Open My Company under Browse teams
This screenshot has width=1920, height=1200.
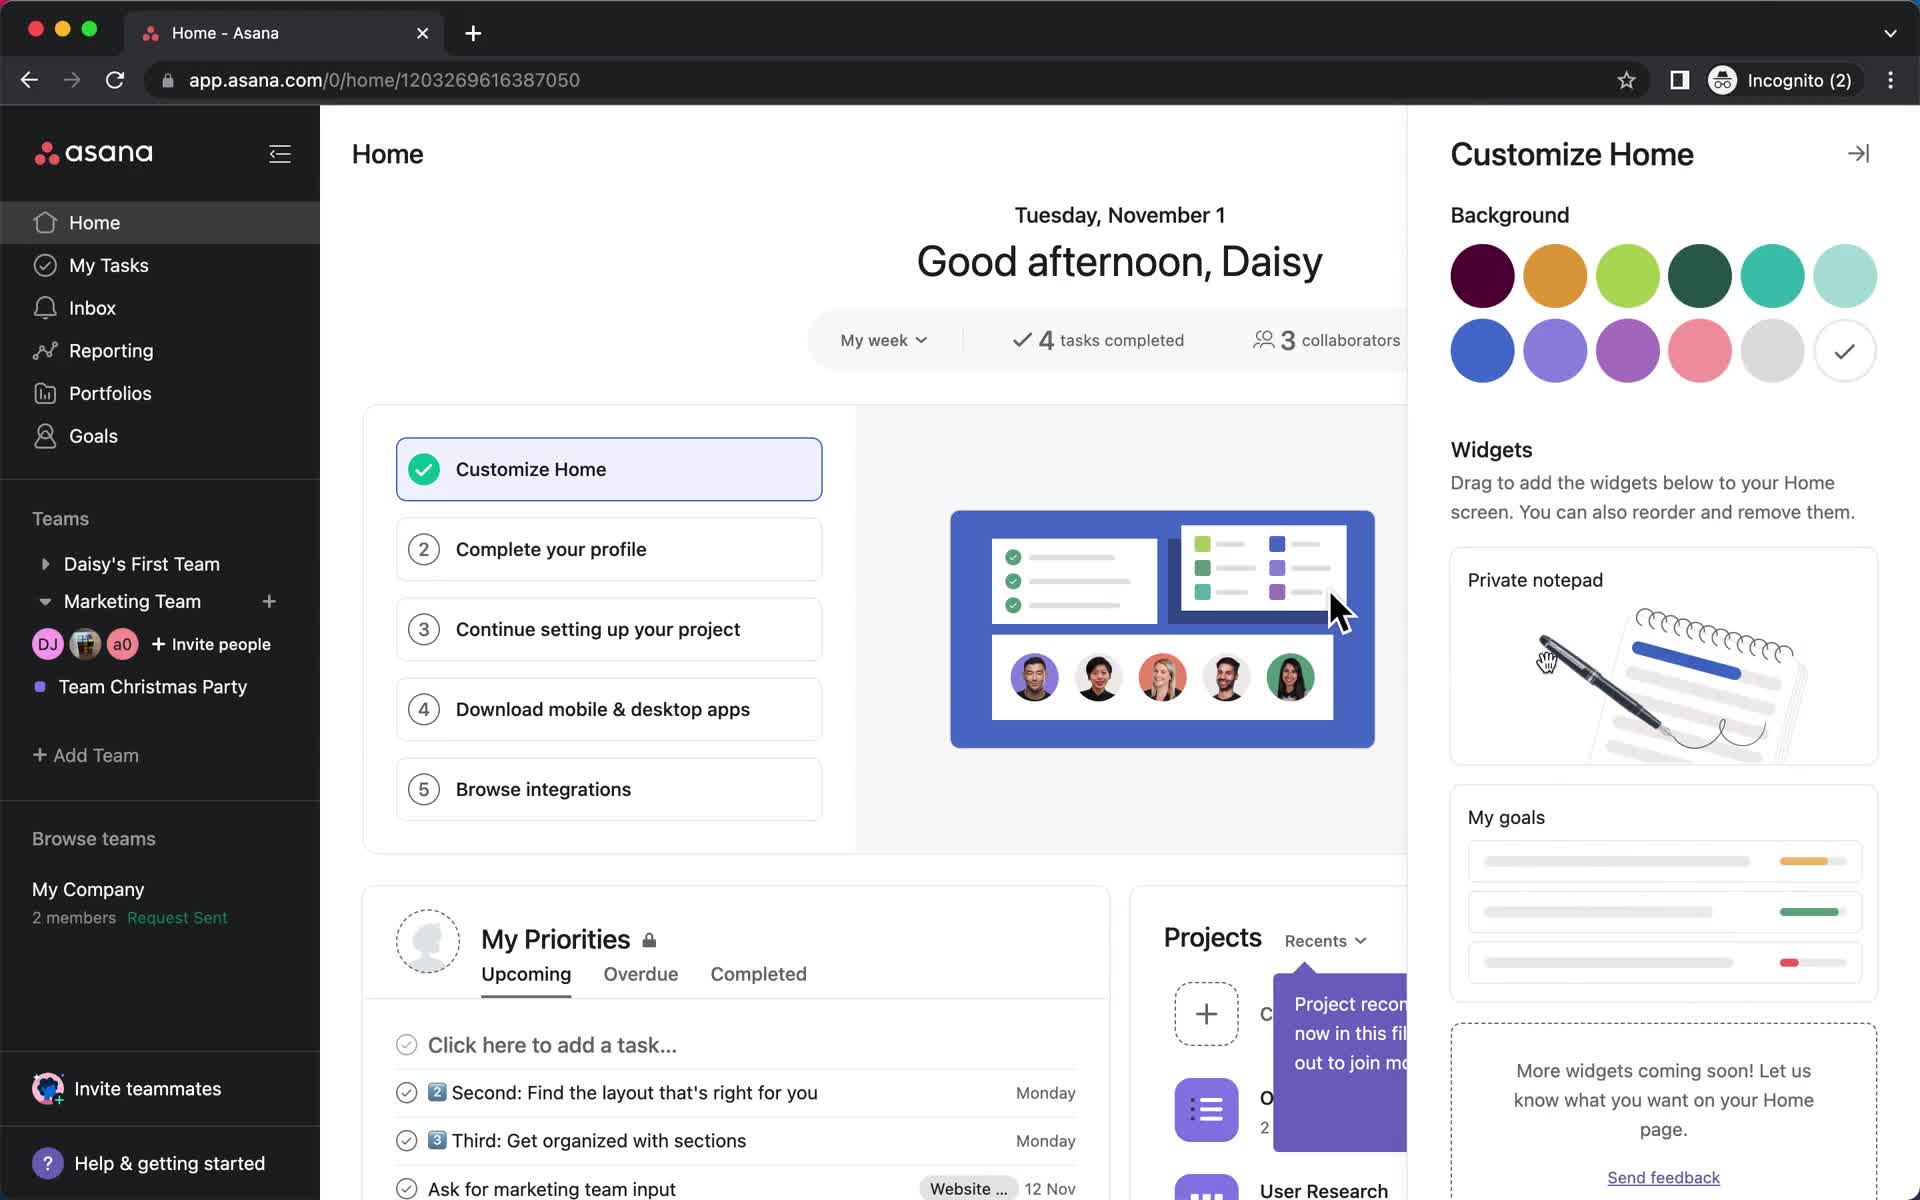point(88,889)
